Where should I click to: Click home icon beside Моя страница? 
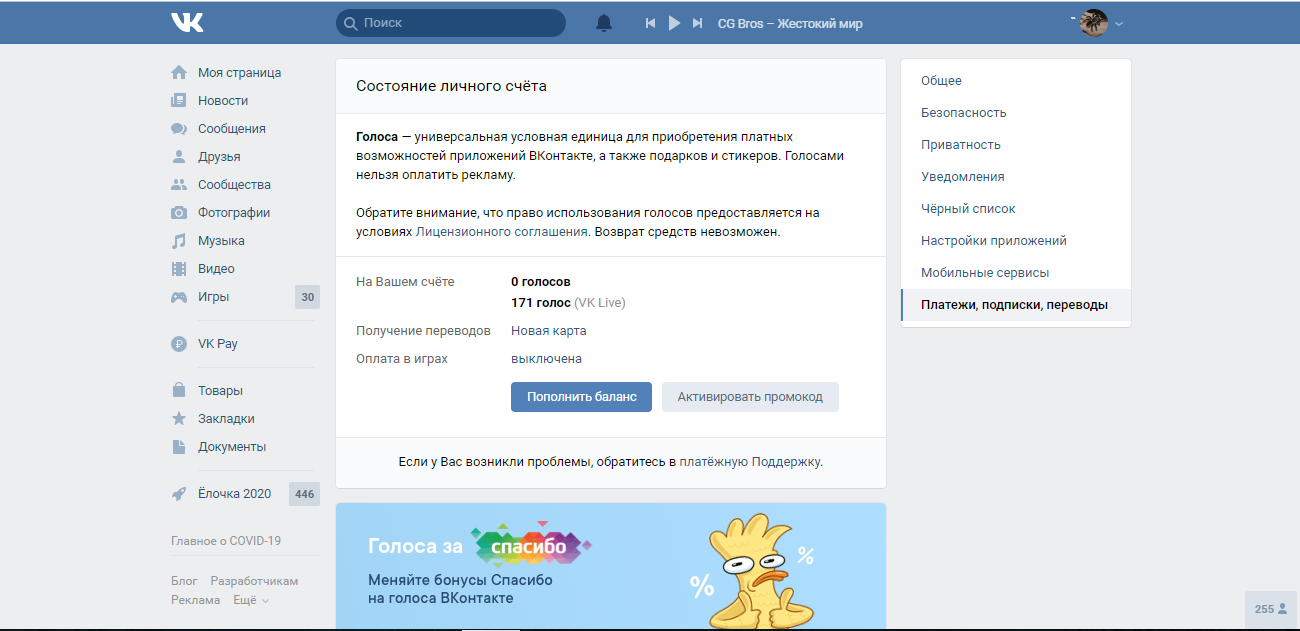pyautogui.click(x=179, y=72)
